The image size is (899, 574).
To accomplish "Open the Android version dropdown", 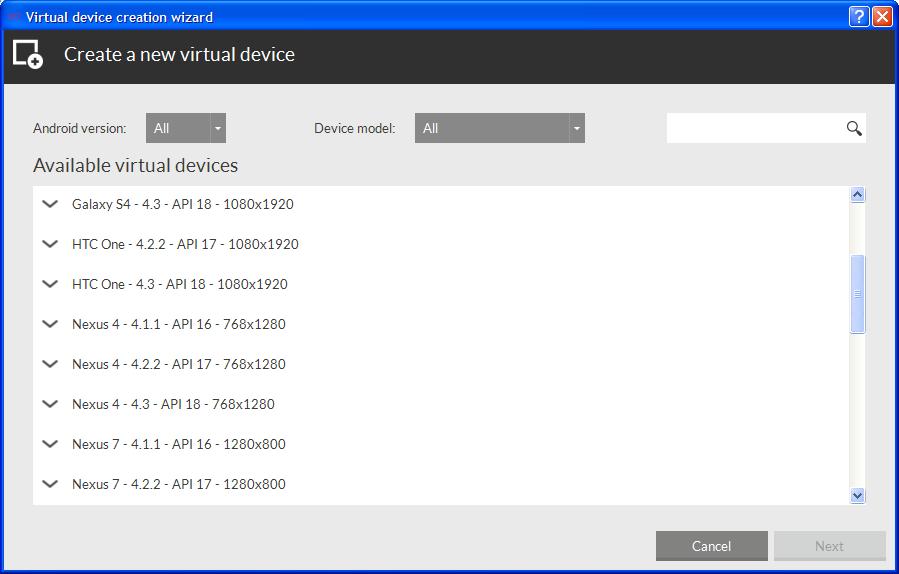I will click(x=186, y=128).
